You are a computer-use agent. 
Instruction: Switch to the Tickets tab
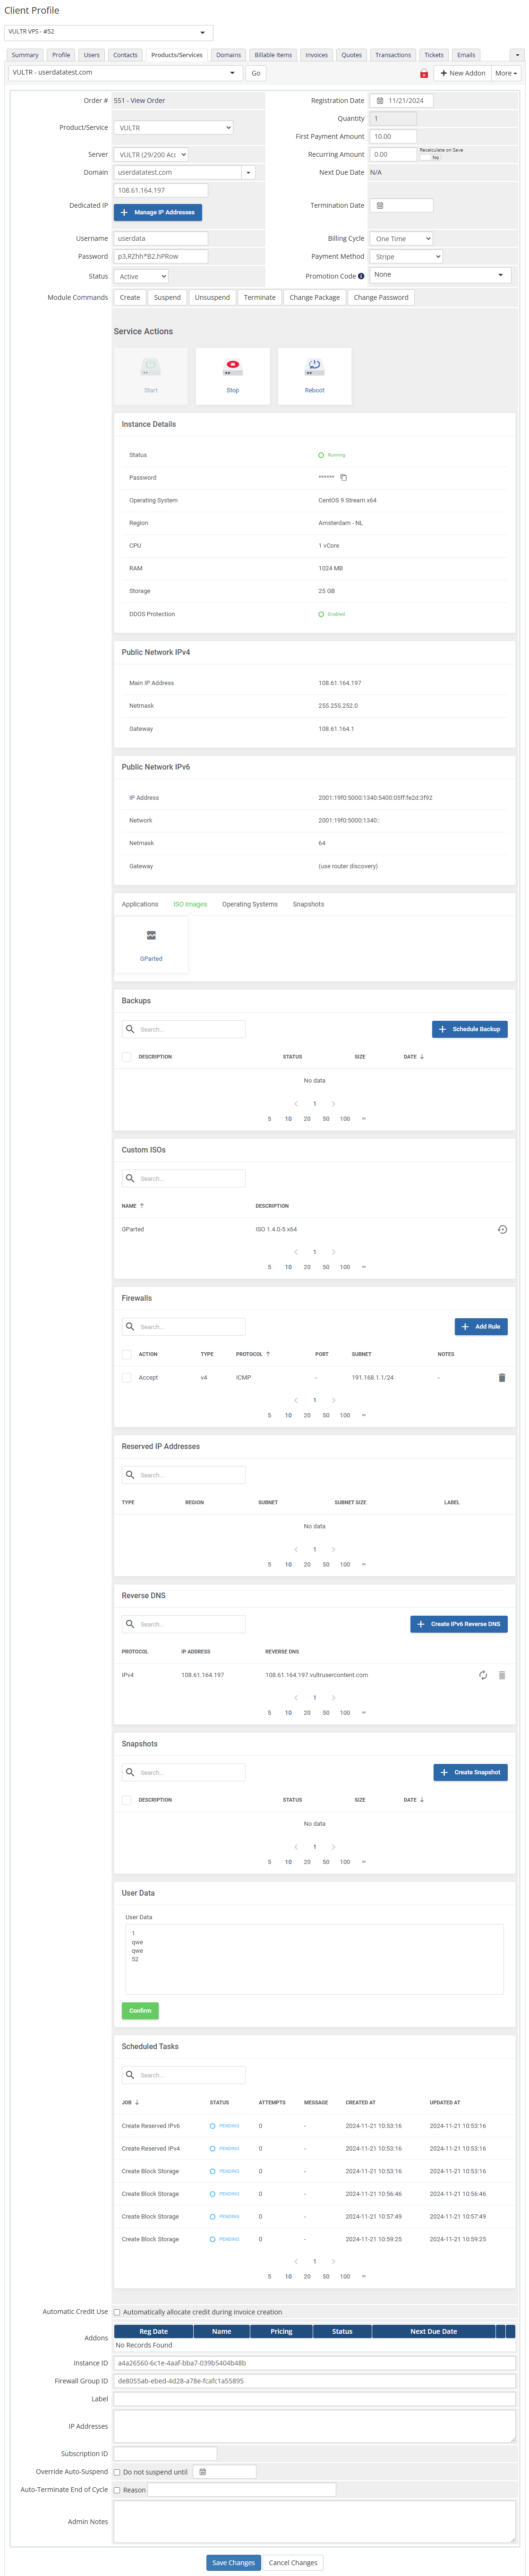[x=434, y=55]
